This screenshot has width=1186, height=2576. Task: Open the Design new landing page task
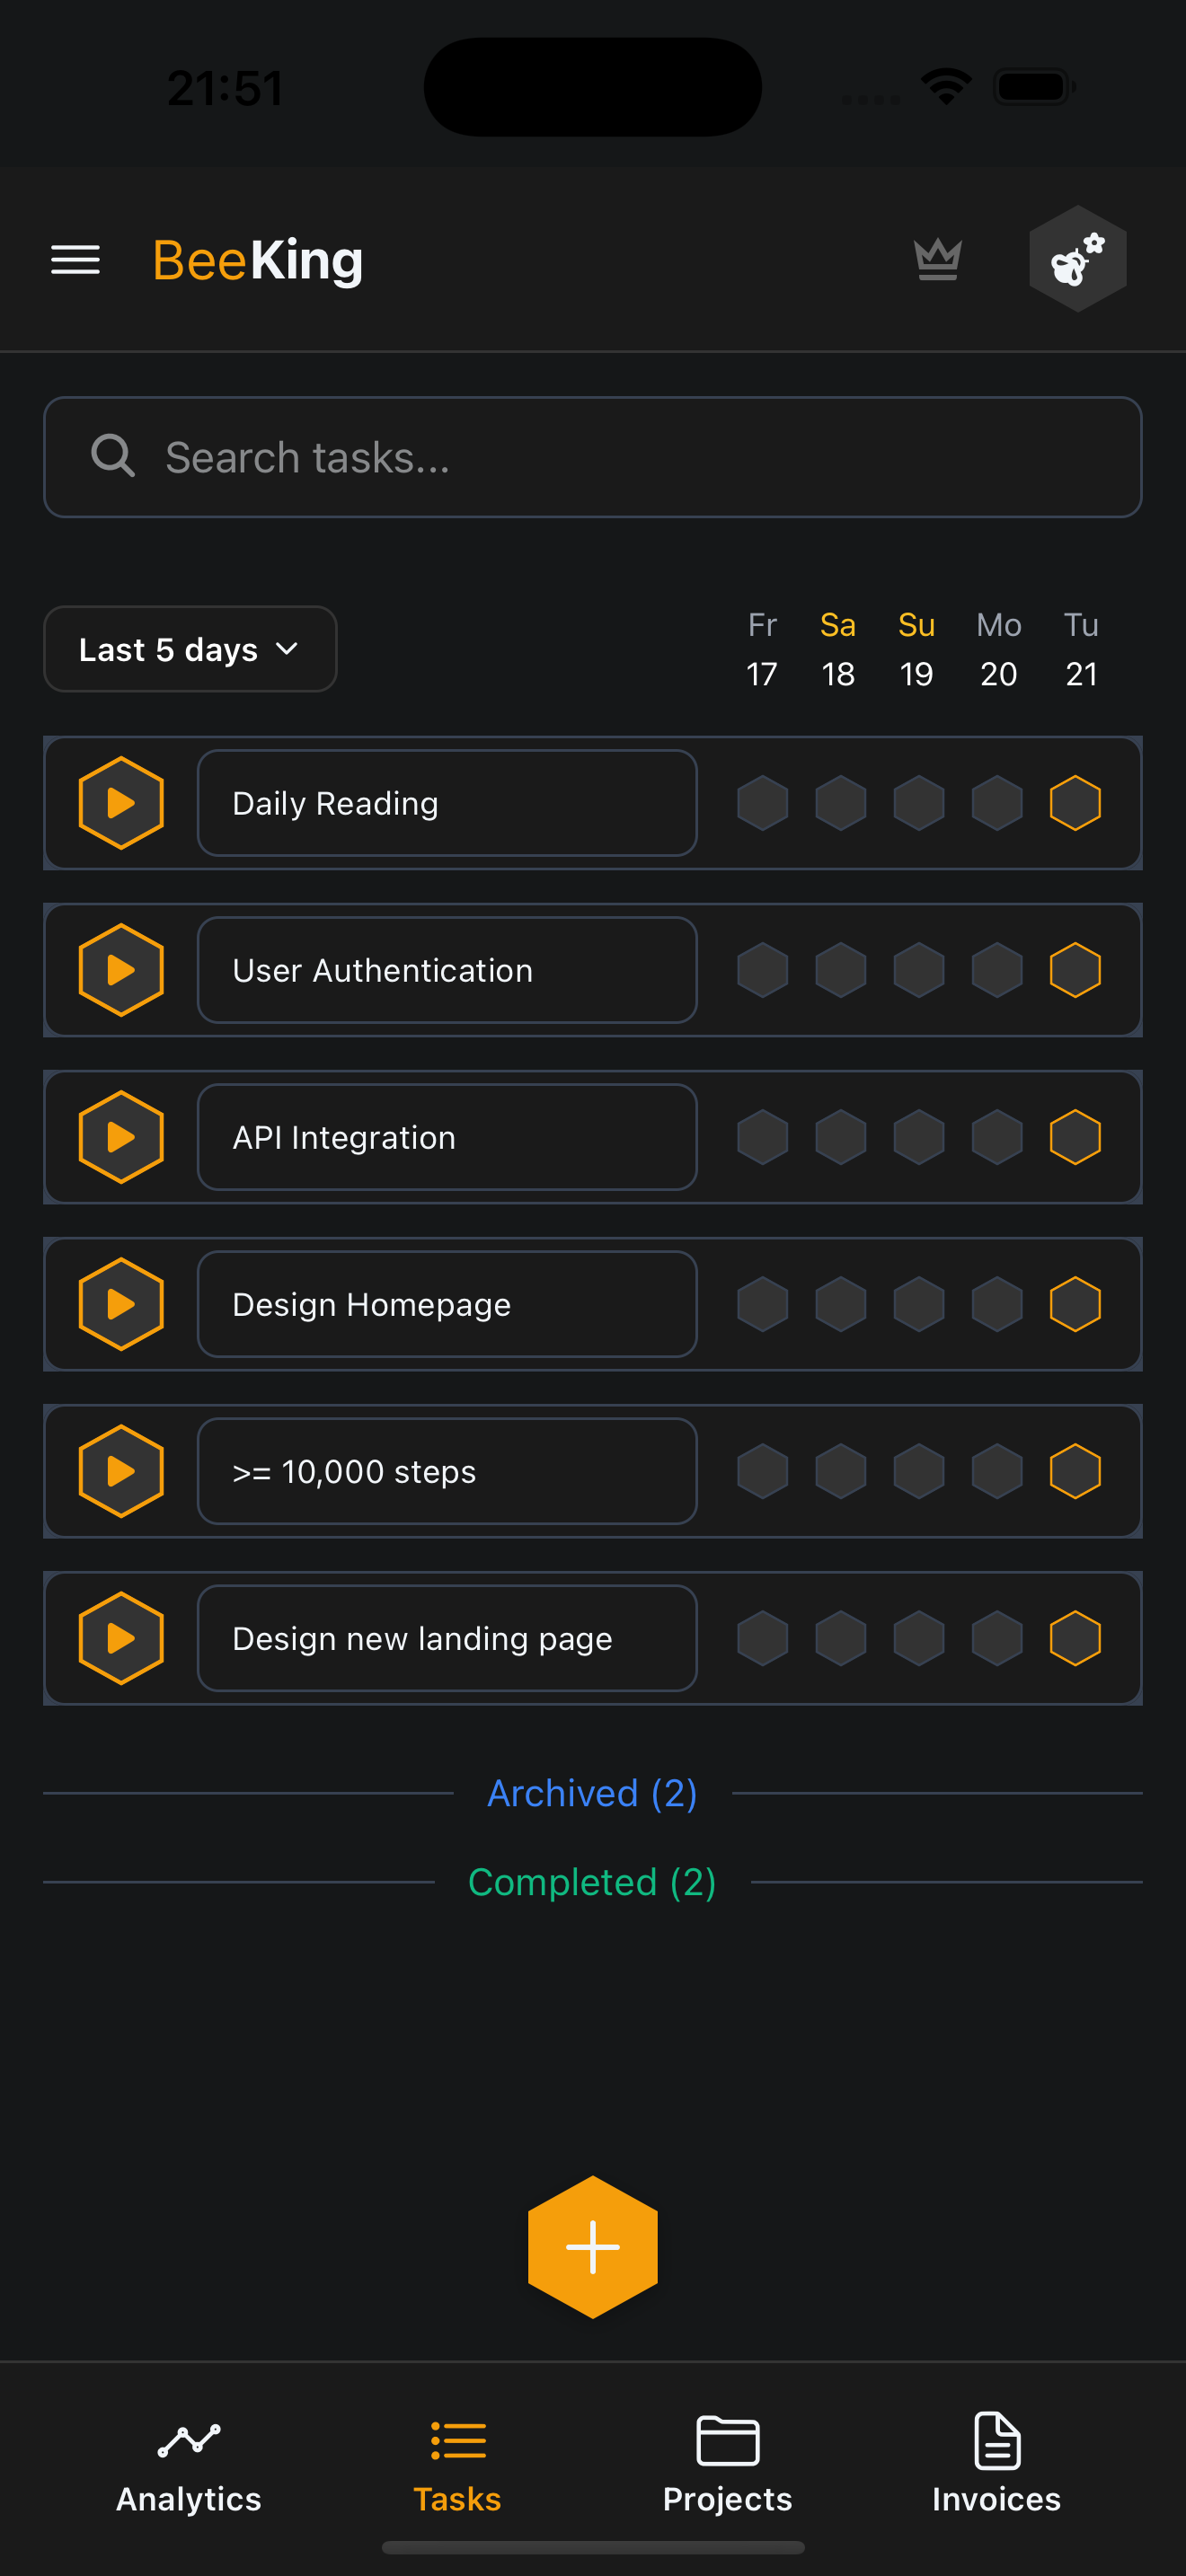[447, 1638]
